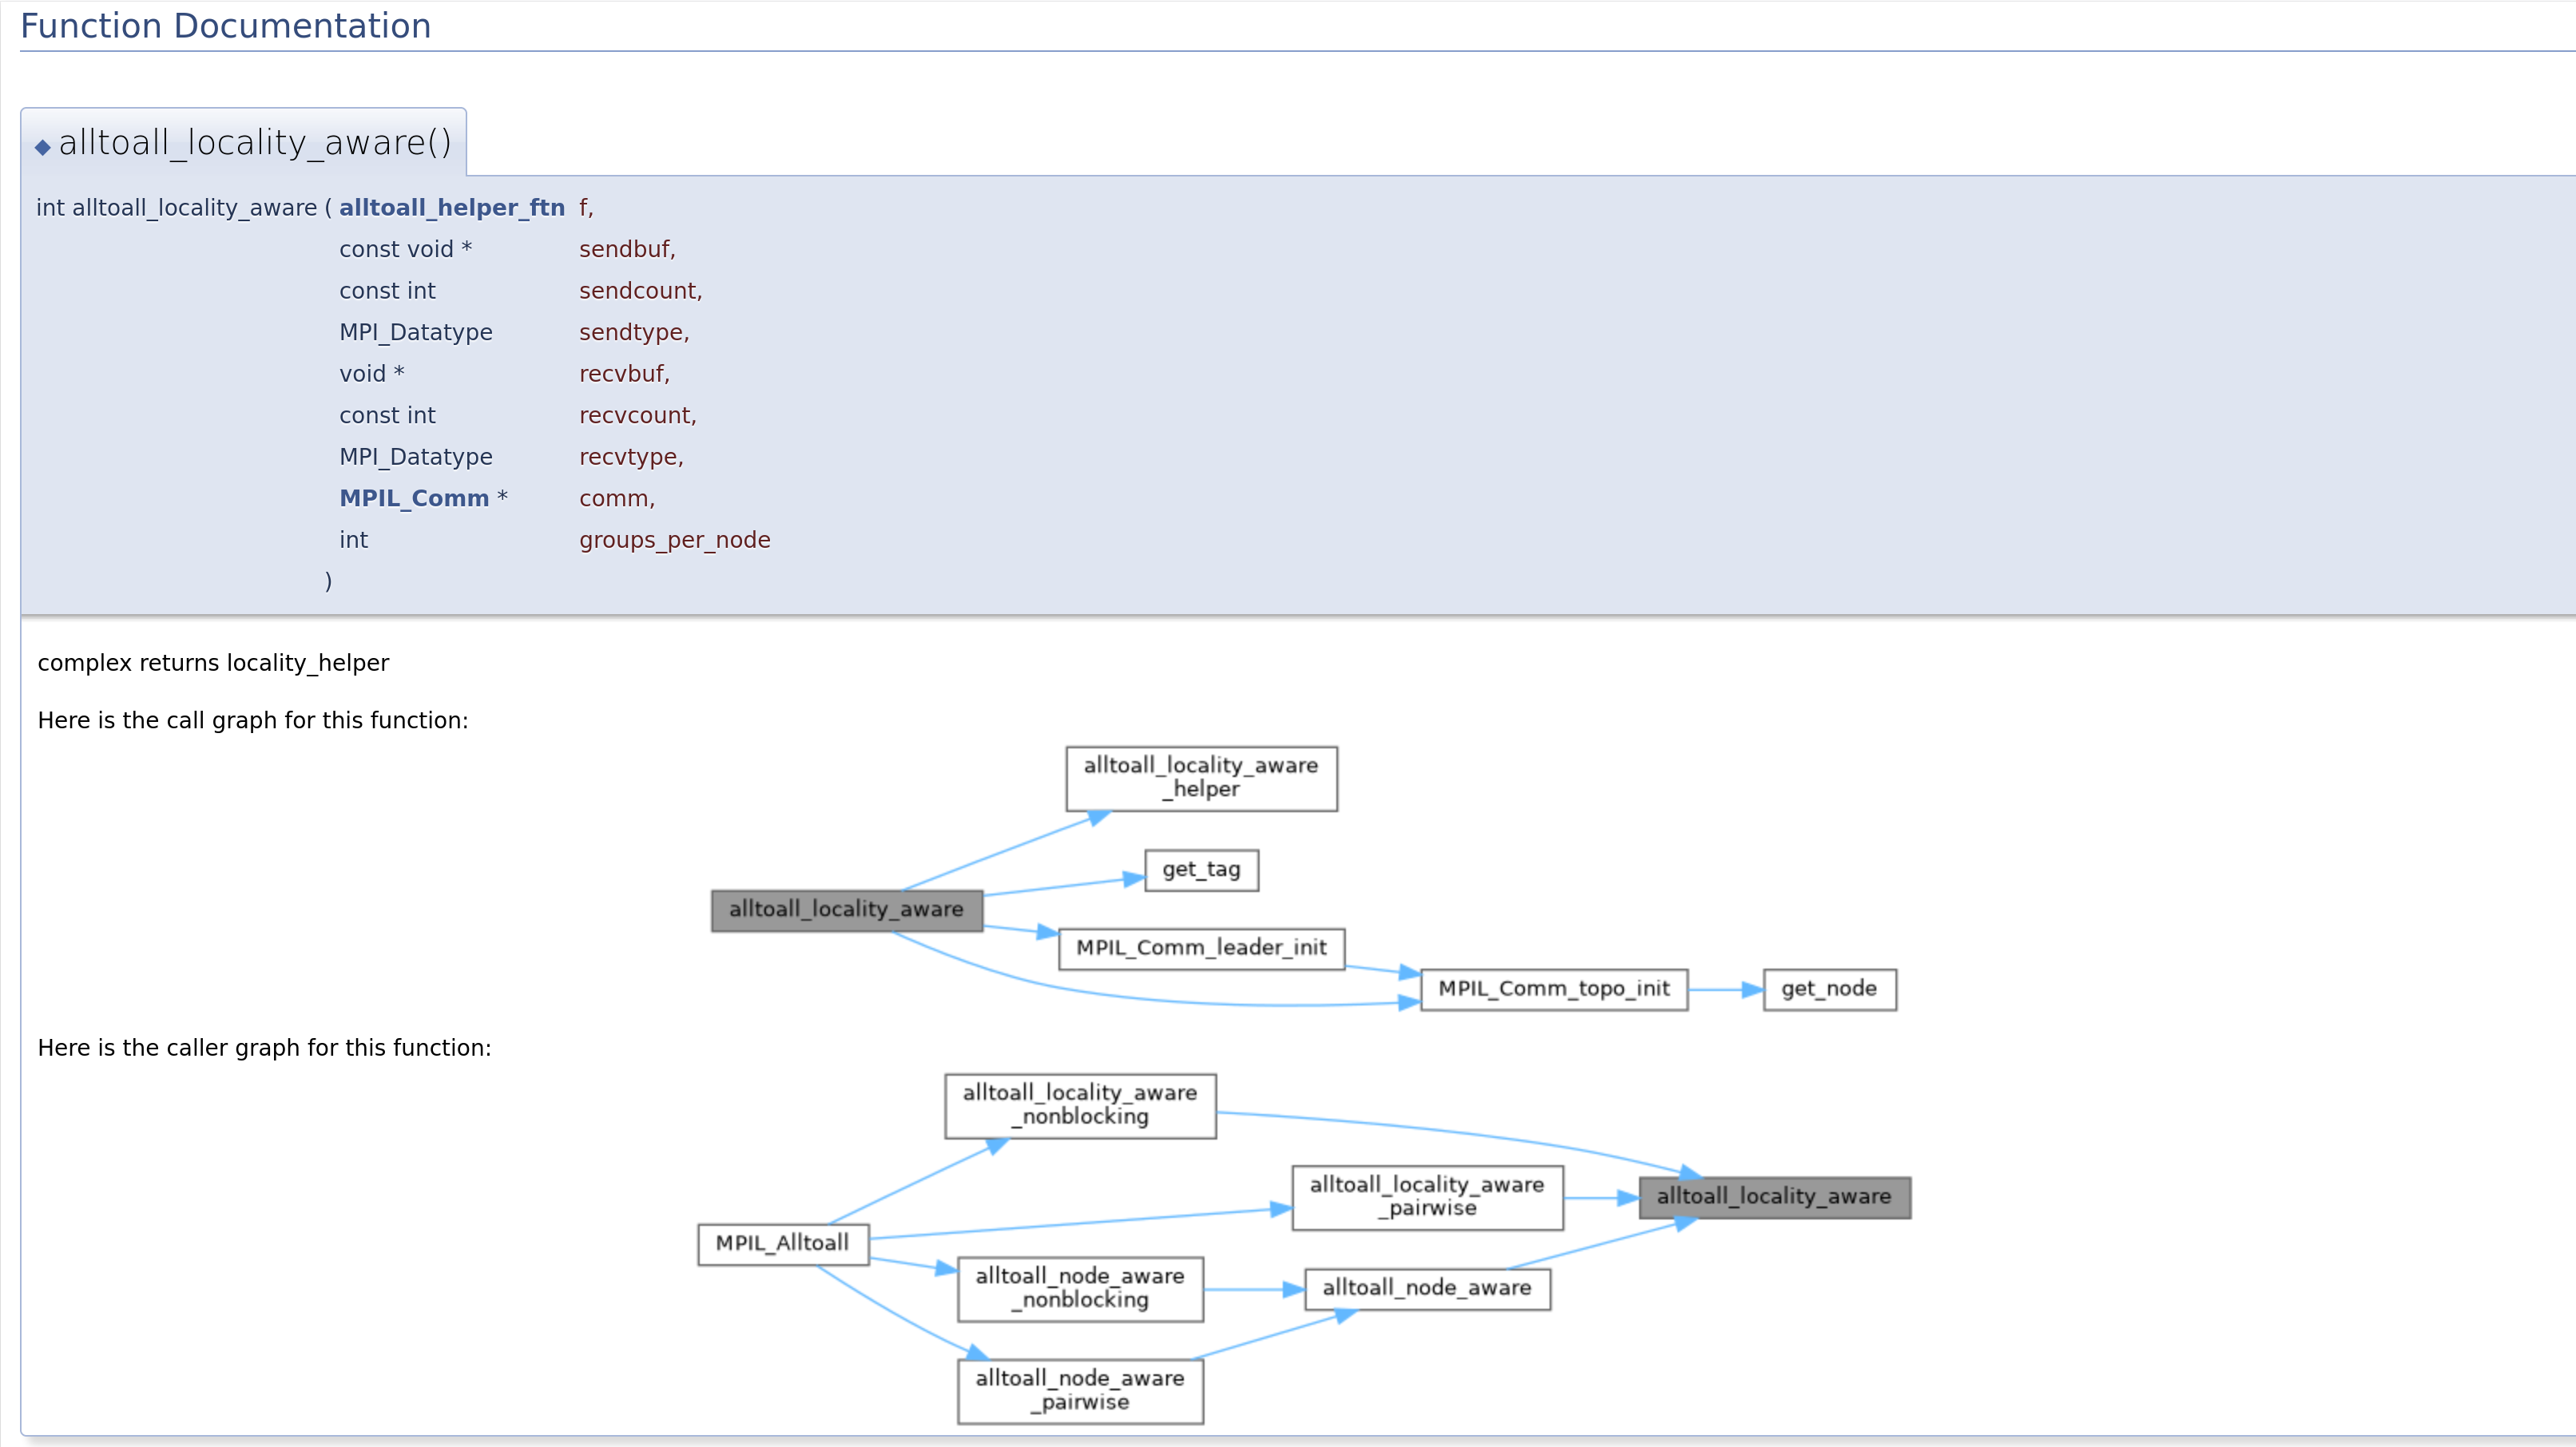Click alltoall_locality_aware_nonblocking node in caller graph
Viewport: 2576px width, 1447px height.
pyautogui.click(x=1080, y=1106)
